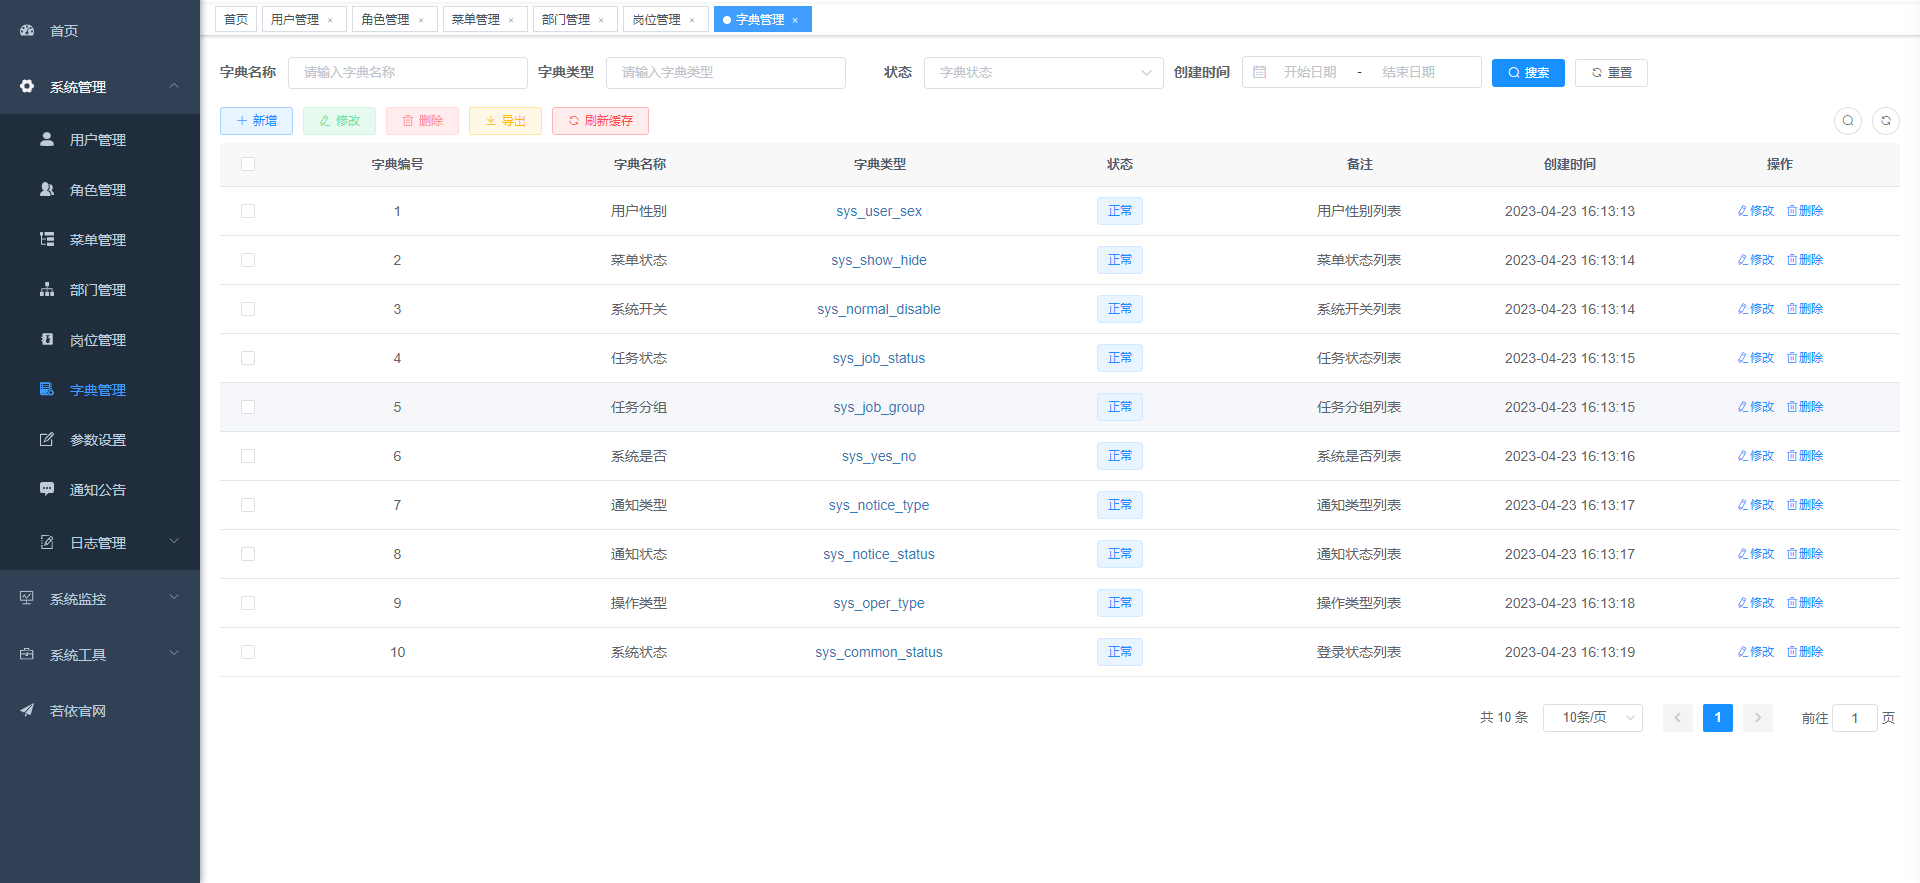Expand the 日志管理 submenu chevron

tap(174, 541)
